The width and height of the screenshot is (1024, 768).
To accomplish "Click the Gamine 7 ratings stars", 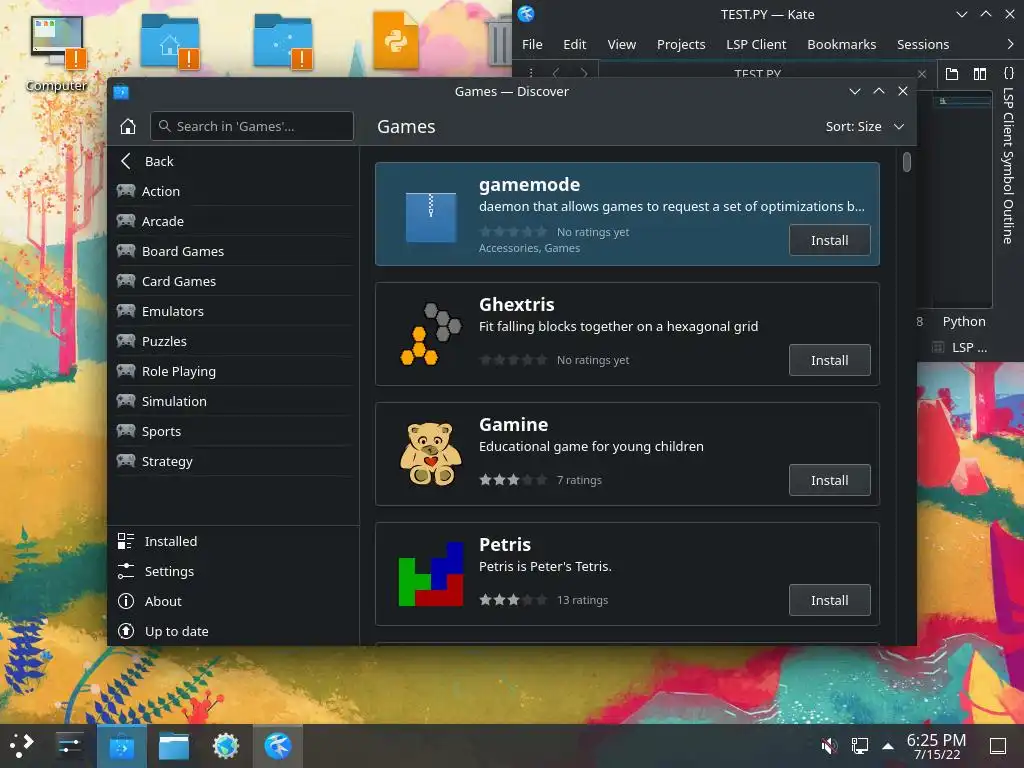I will (x=513, y=480).
